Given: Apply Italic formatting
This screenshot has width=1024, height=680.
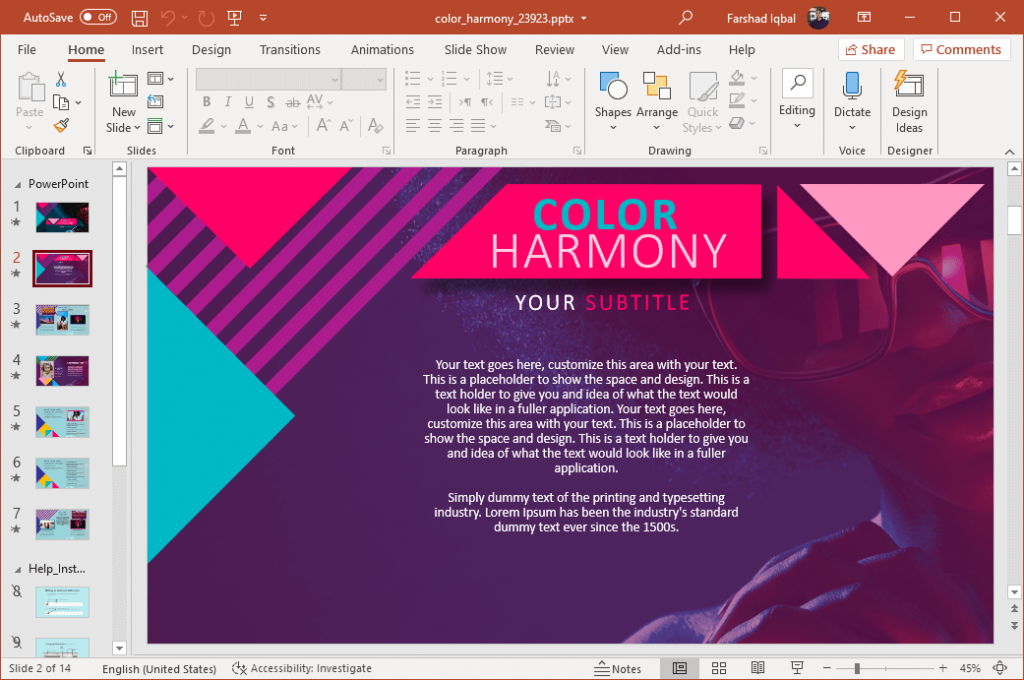Looking at the screenshot, I should coord(228,101).
